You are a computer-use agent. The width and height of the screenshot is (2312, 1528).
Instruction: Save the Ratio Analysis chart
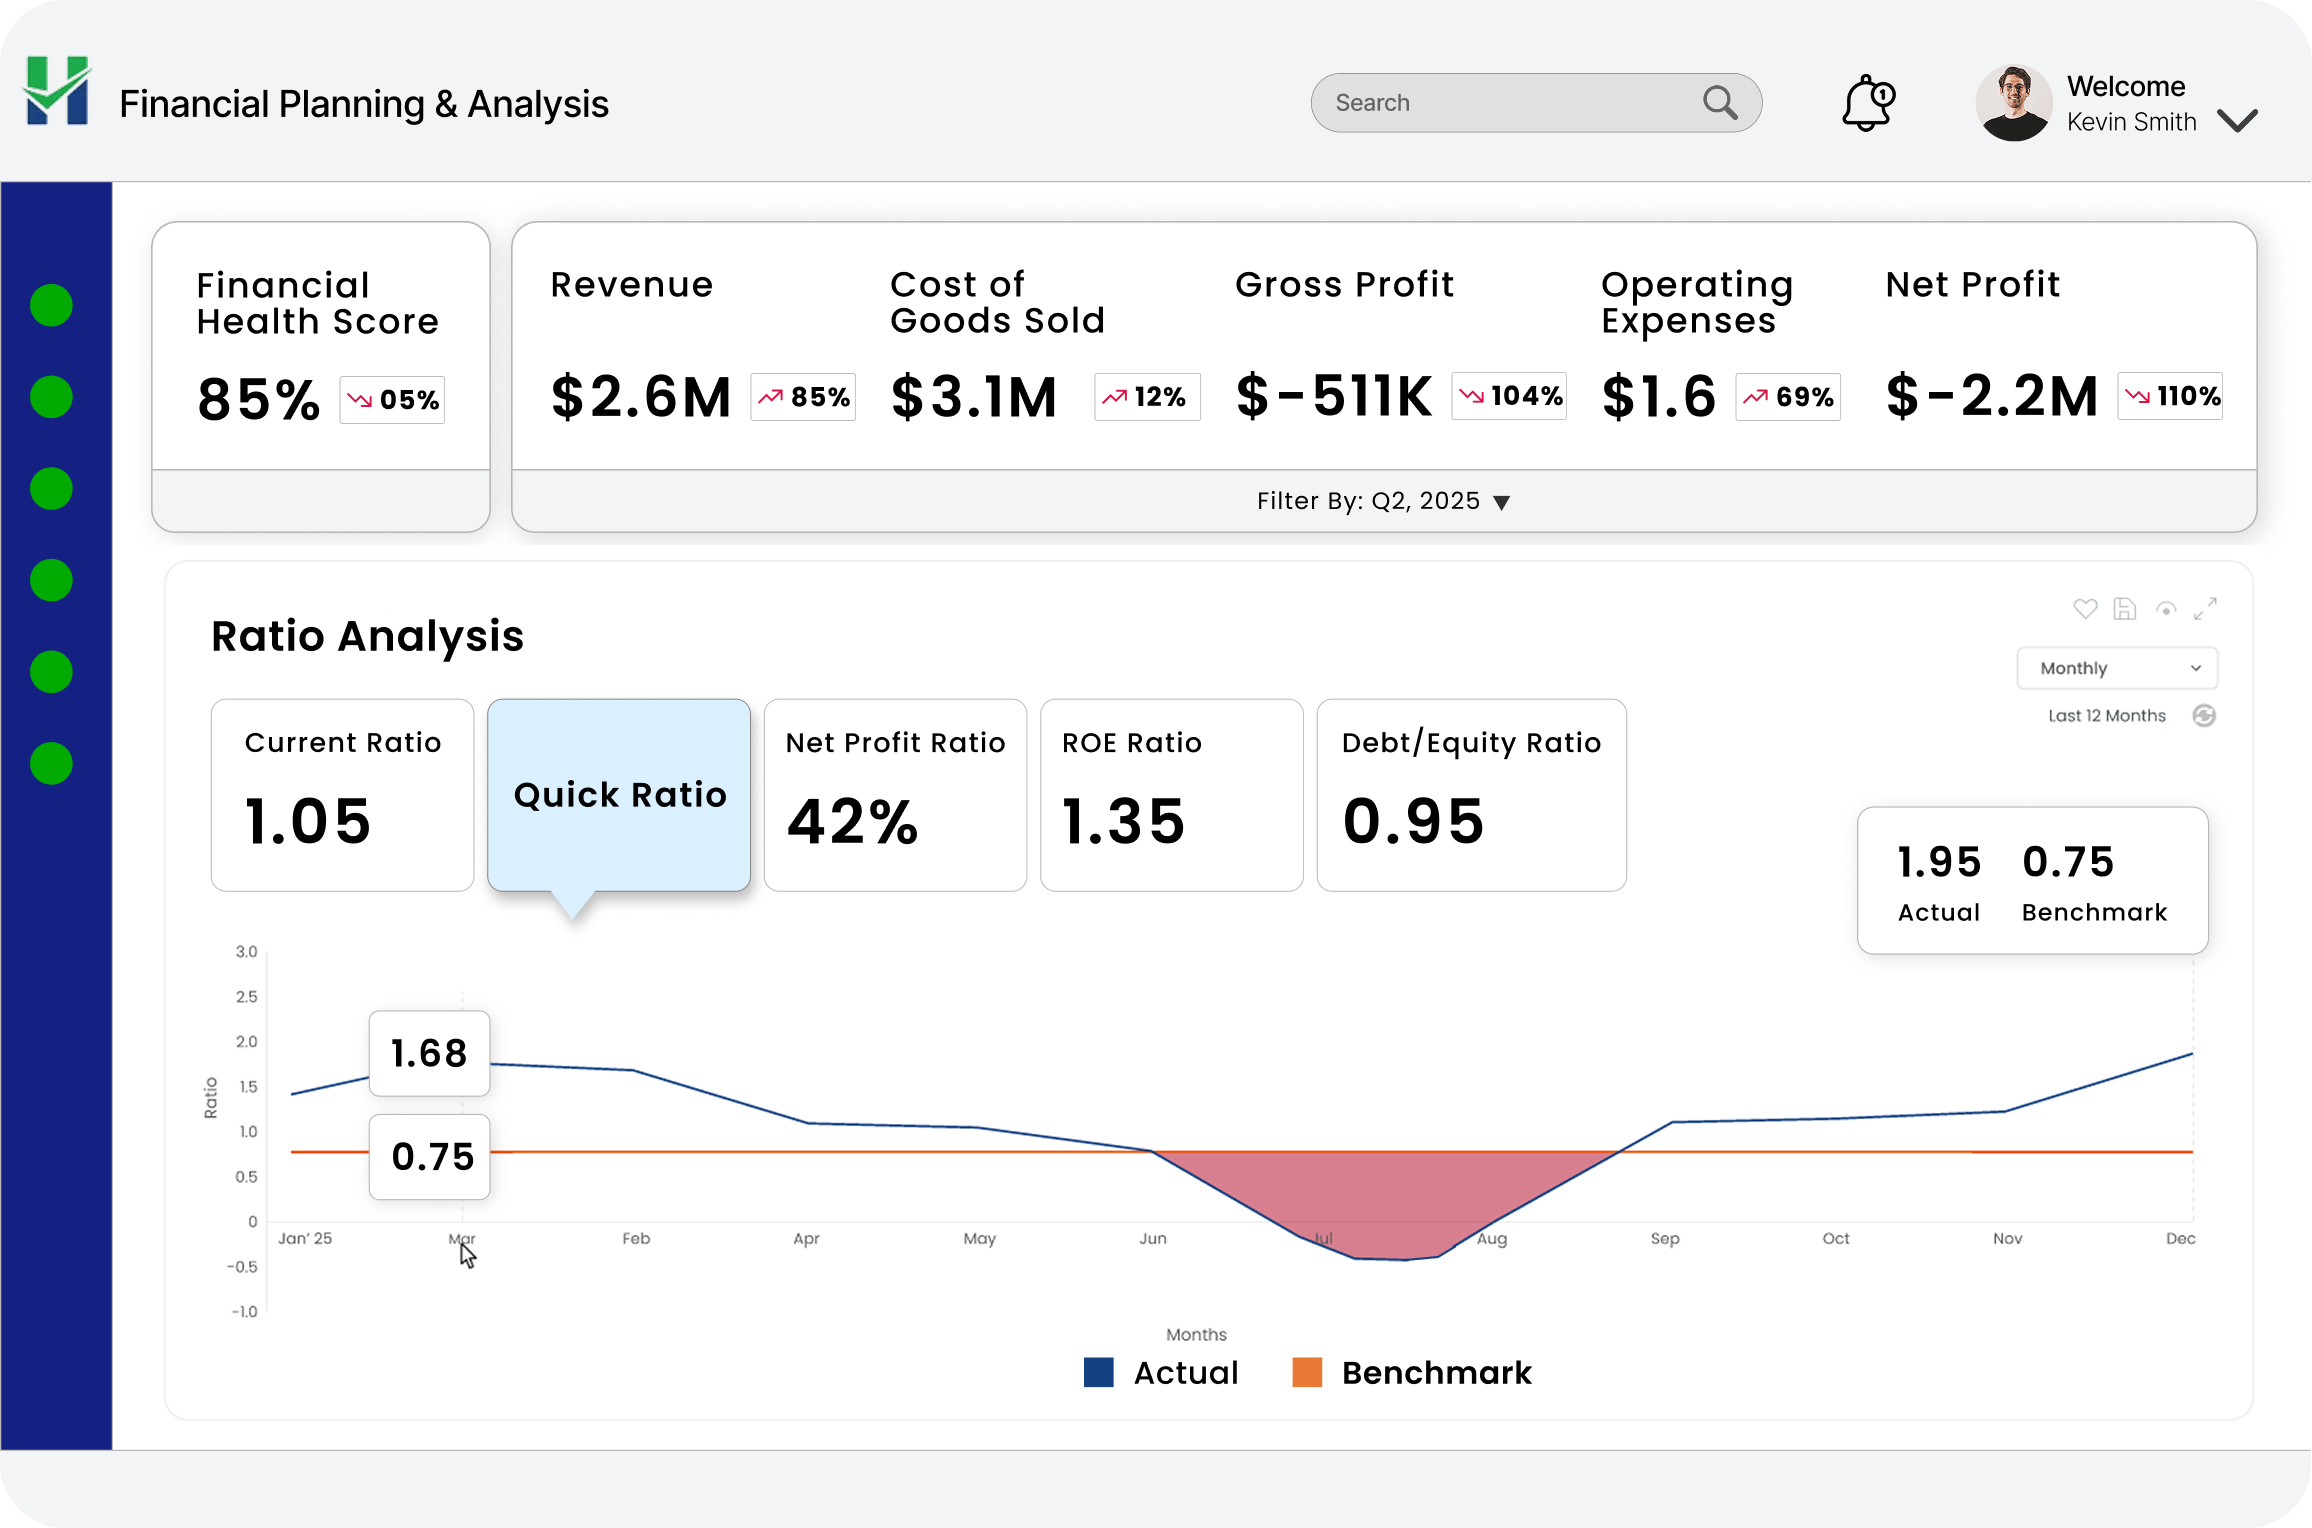click(x=2125, y=608)
